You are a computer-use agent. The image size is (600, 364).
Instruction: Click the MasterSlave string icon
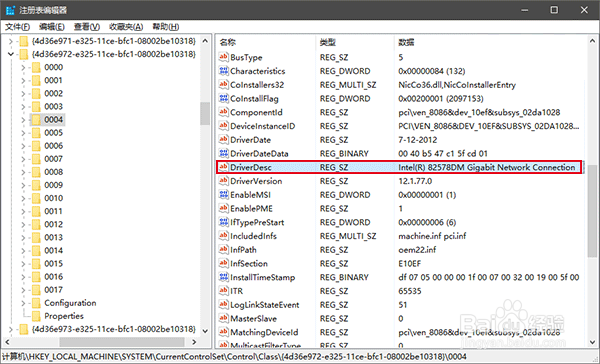223,318
